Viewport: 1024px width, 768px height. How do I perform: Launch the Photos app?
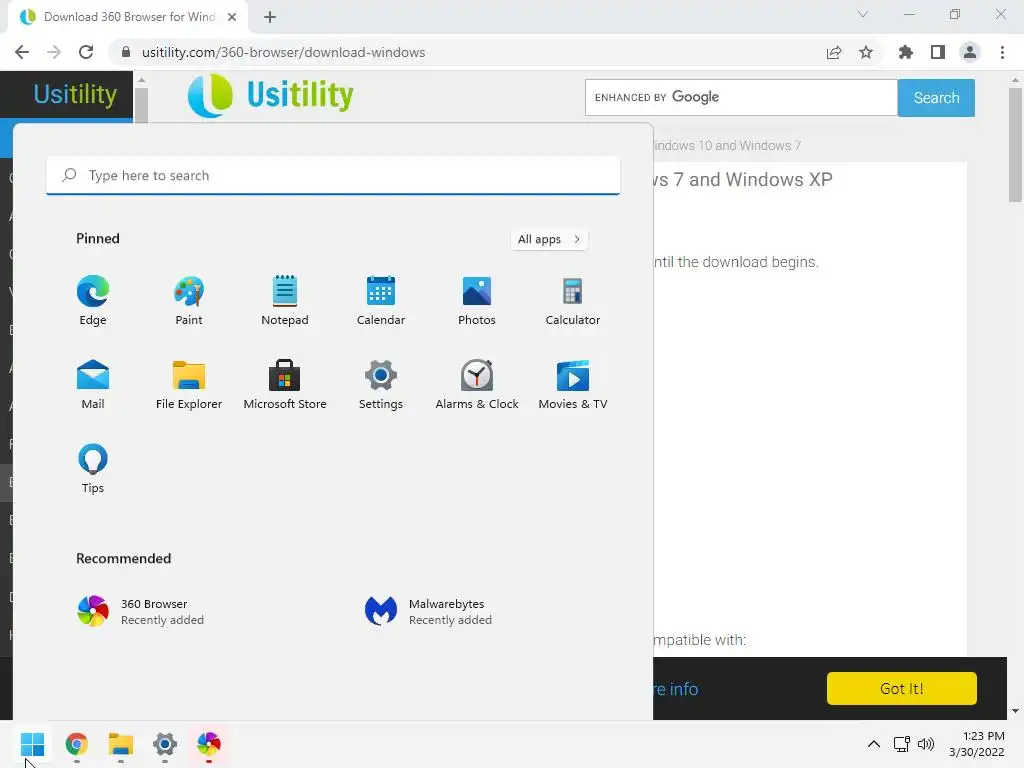click(x=477, y=300)
